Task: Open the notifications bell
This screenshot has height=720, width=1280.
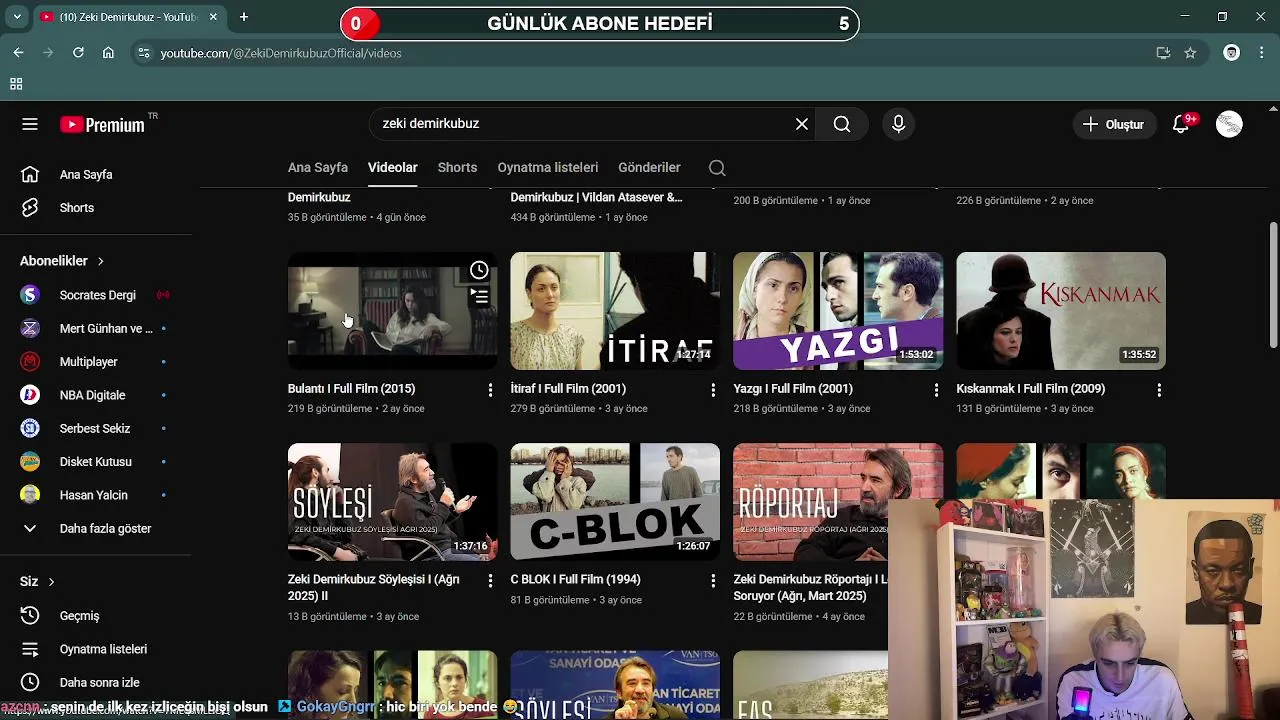Action: 1181,124
